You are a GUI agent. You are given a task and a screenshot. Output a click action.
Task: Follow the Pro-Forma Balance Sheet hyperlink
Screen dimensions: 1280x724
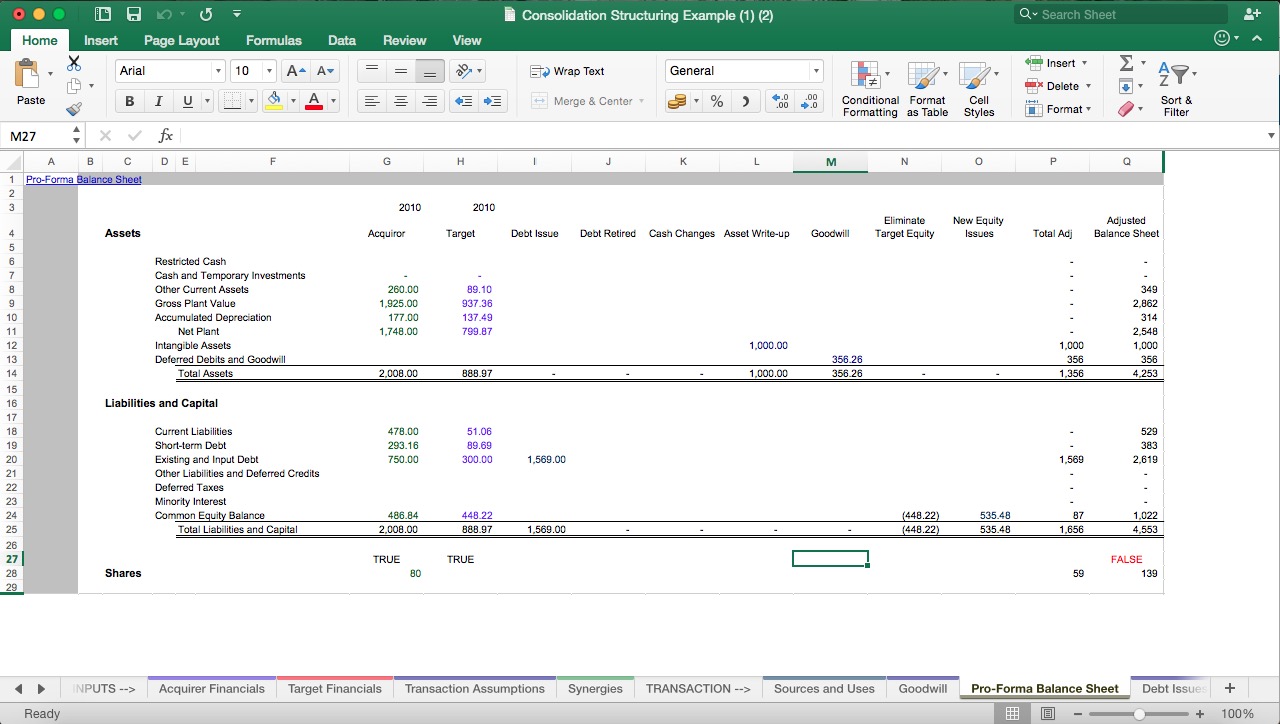click(x=83, y=179)
